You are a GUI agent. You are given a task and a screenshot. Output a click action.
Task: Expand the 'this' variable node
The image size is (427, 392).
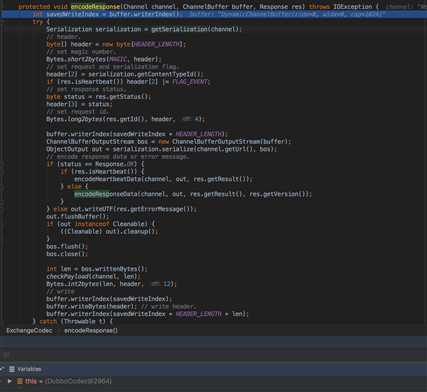click(x=10, y=381)
